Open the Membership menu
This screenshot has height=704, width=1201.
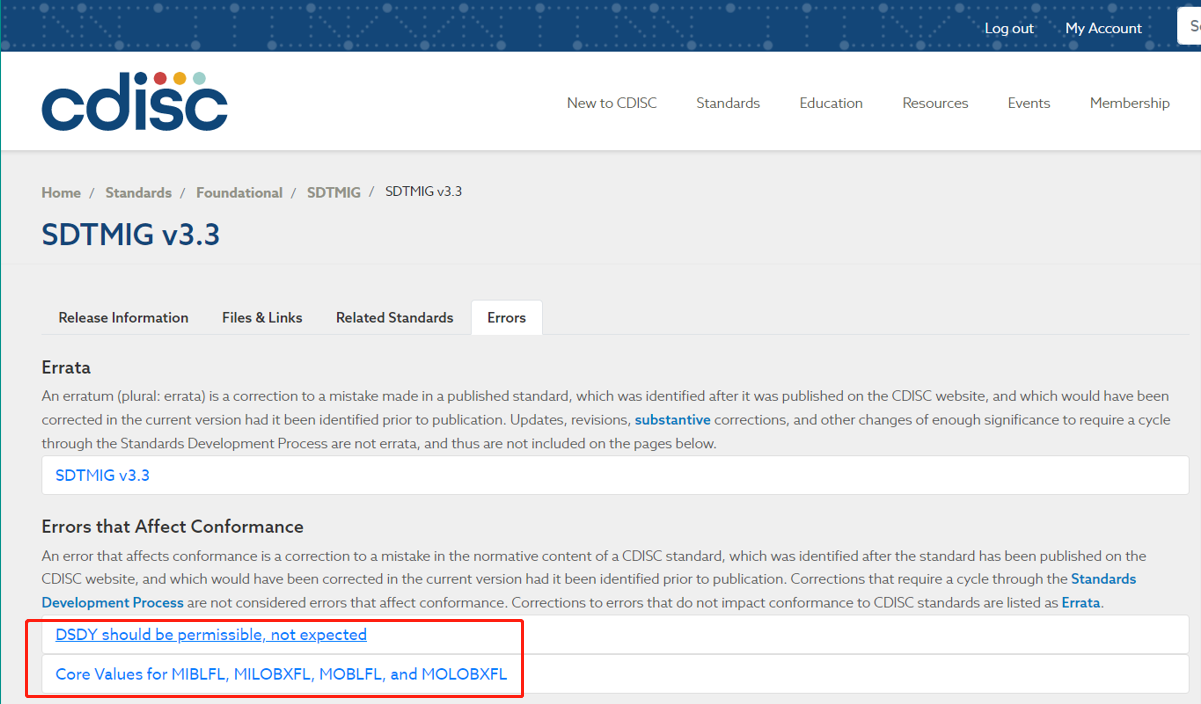(1130, 103)
